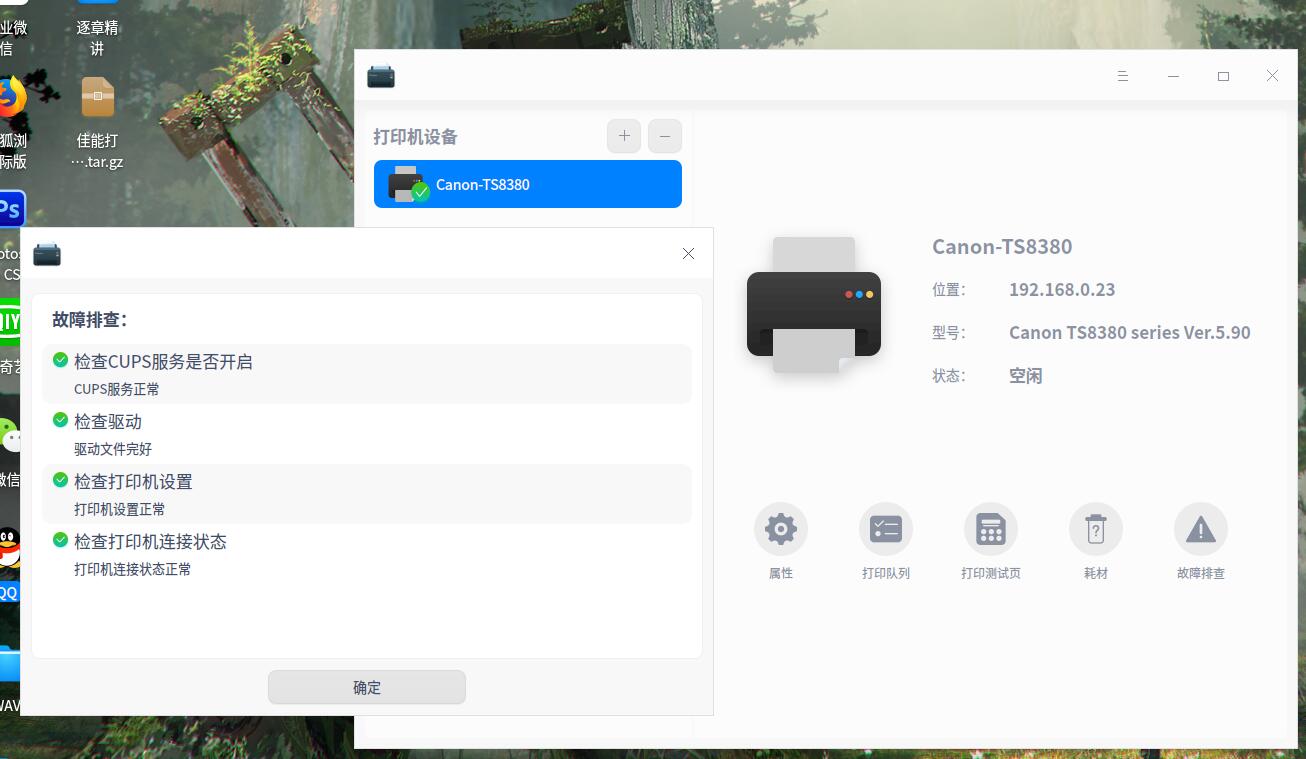Open the 佳能打...tar.gz archive on desktop
The height and width of the screenshot is (759, 1306).
tap(98, 123)
